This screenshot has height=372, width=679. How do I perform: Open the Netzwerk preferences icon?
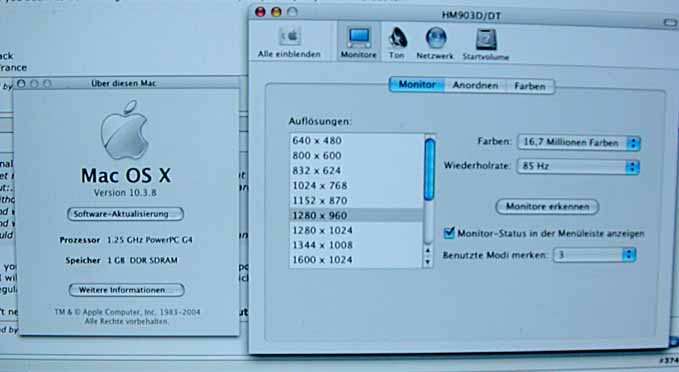[435, 42]
